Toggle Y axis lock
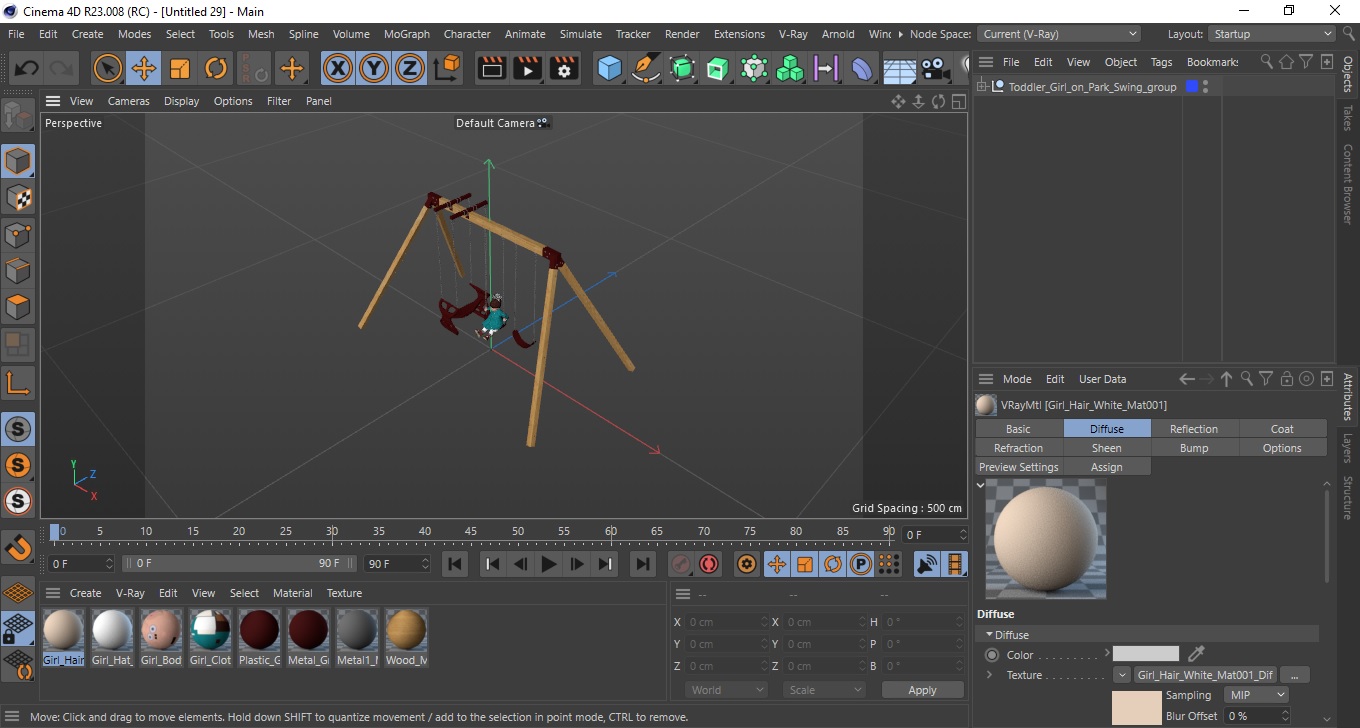This screenshot has width=1360, height=728. pos(374,68)
